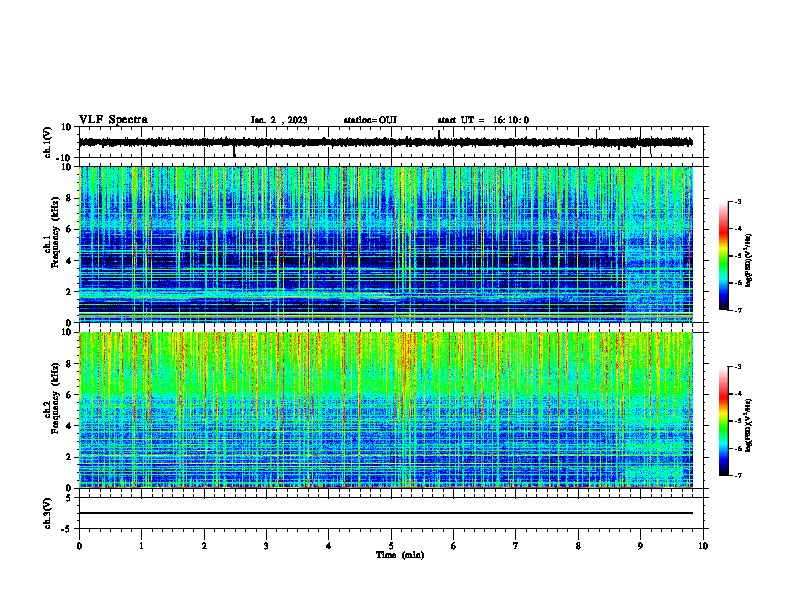Click time-axis tick label "3"
The width and height of the screenshot is (792, 612).
pos(266,546)
